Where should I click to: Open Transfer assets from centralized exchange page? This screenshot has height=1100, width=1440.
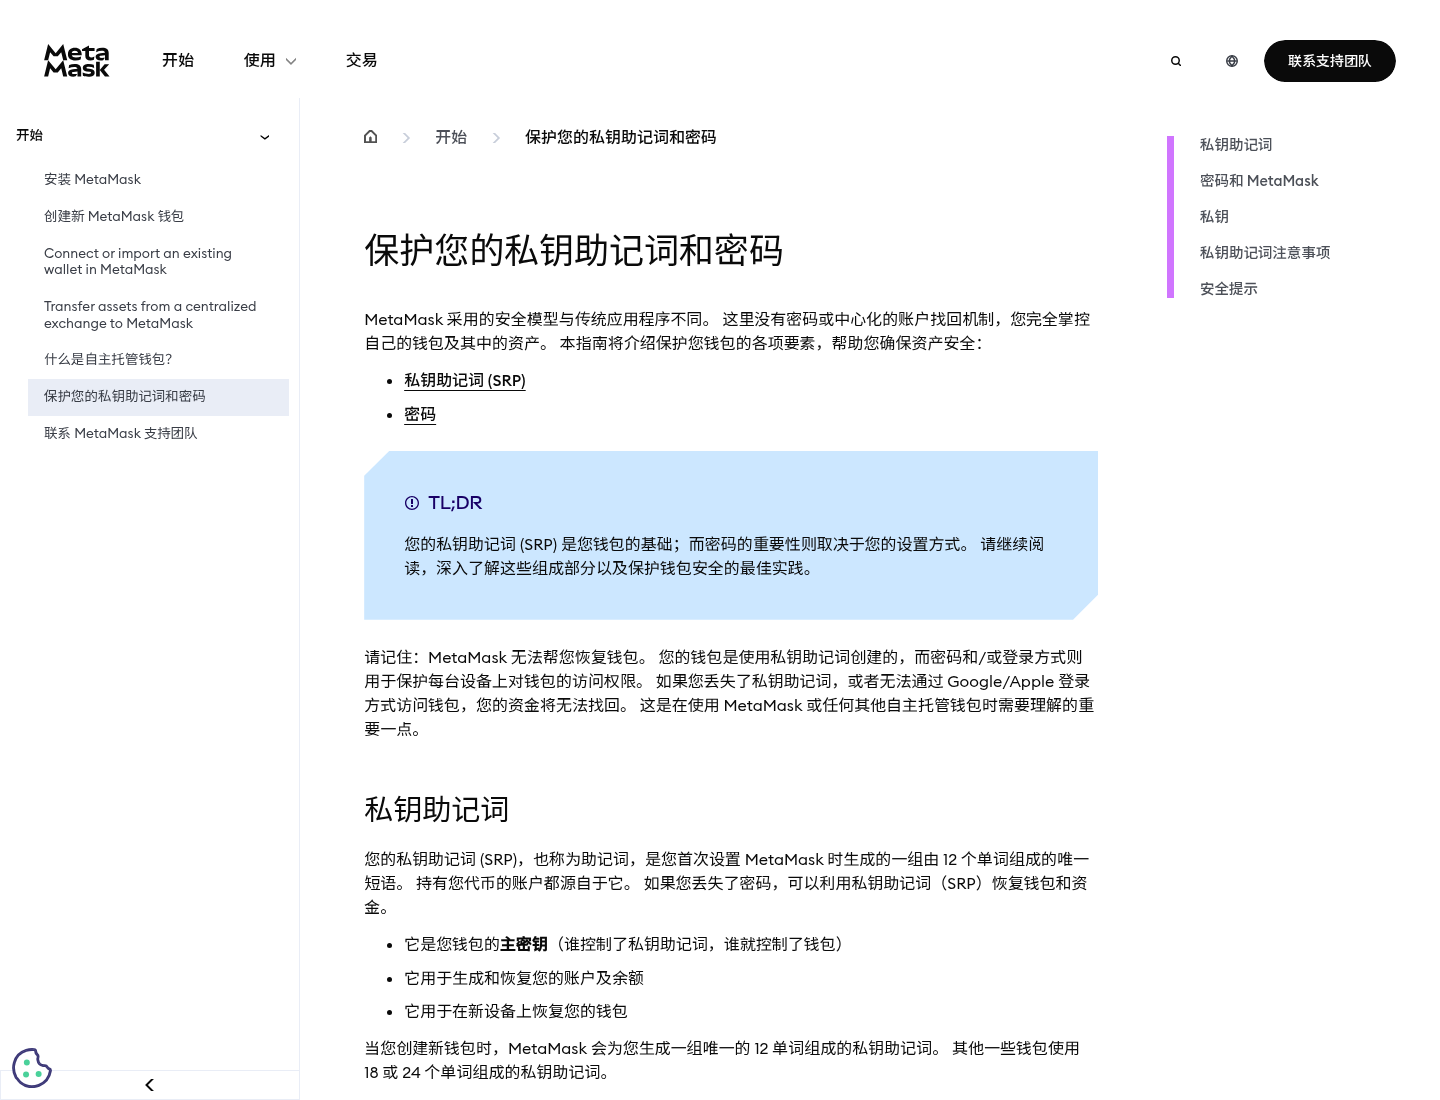[150, 315]
